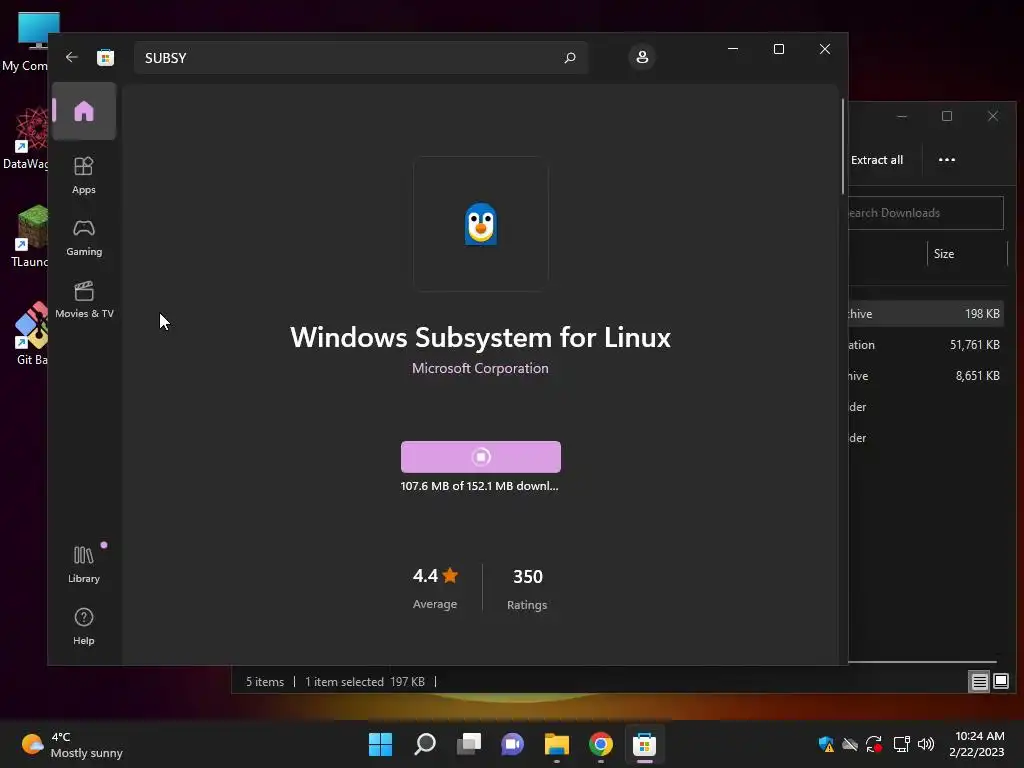This screenshot has width=1024, height=768.
Task: Open the user account profile icon
Action: 642,57
